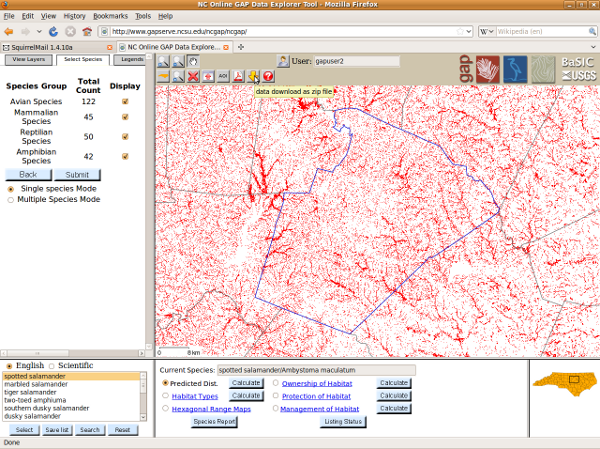600x449 pixels.
Task: Close the NC Online GAP Data Explorer tab
Action: pyautogui.click(x=226, y=47)
